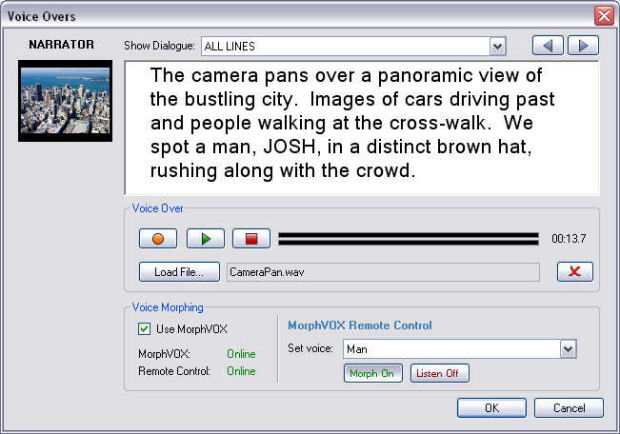Click the Man voice selection box
Screen dimensions: 620x434
click(x=450, y=349)
